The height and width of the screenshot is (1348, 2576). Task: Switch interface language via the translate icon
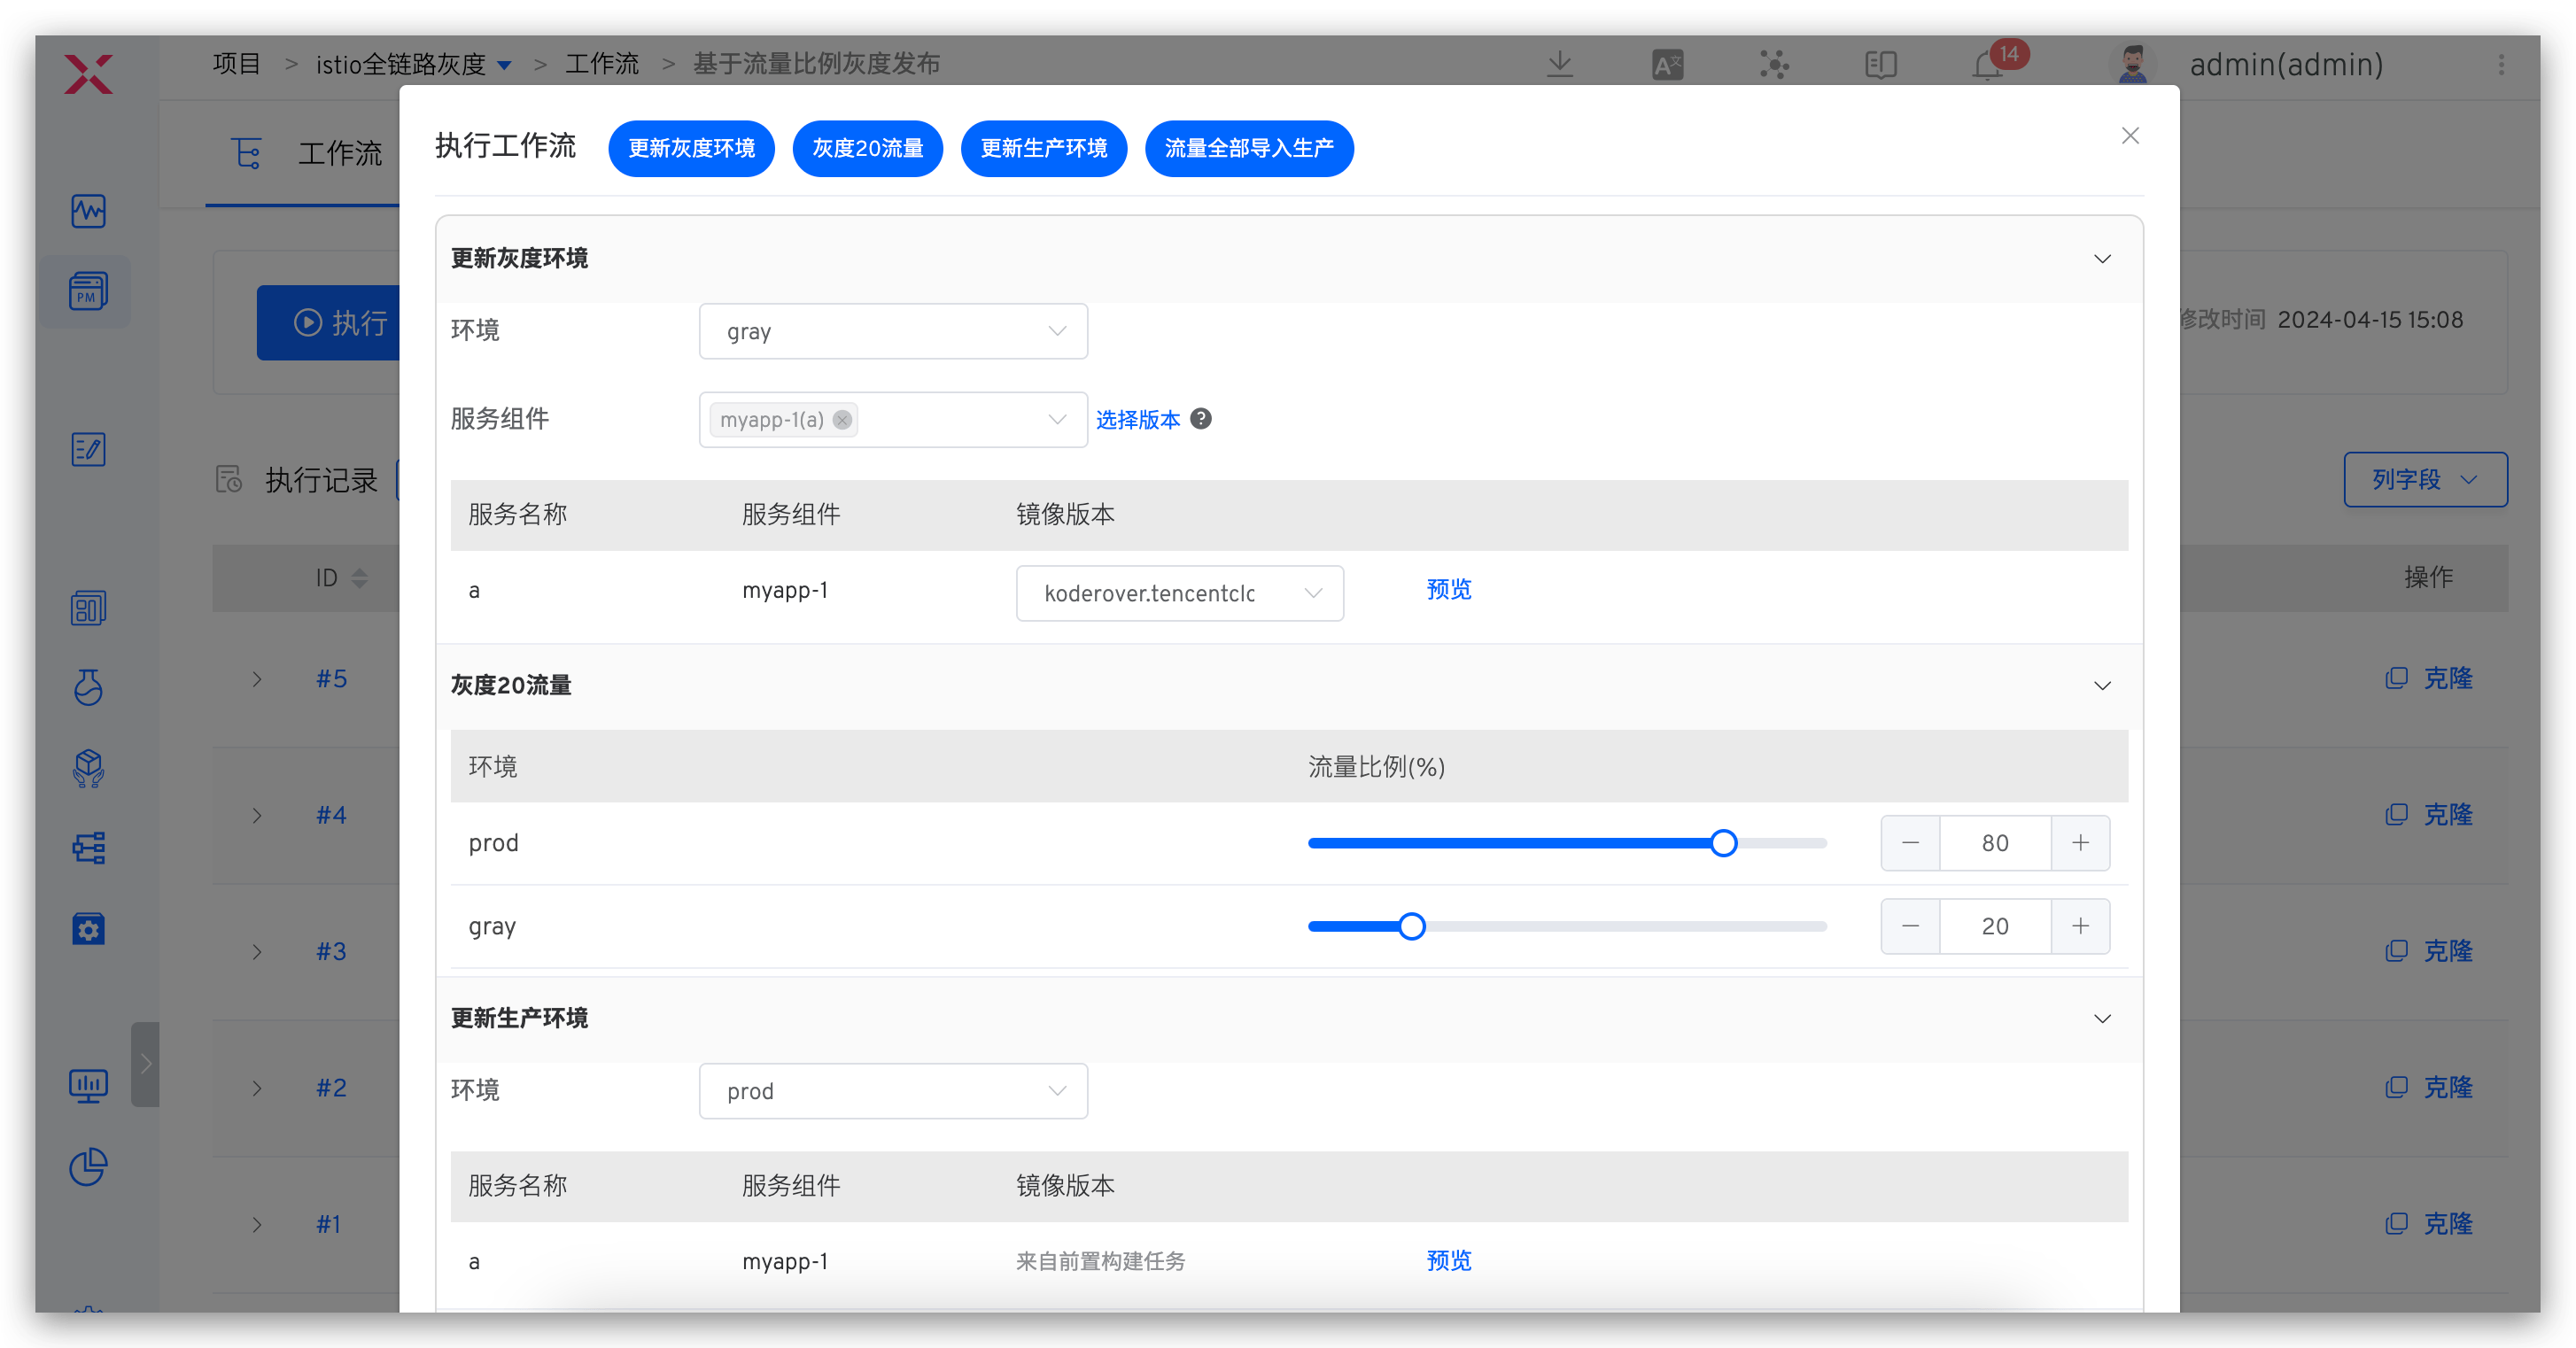point(1666,64)
